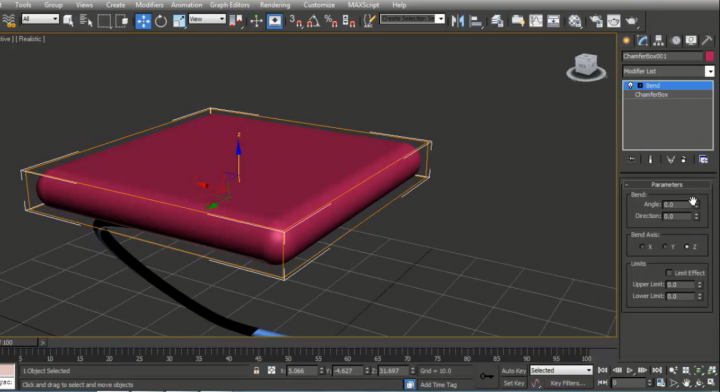
Task: Select the Y bend axis option
Action: point(664,247)
